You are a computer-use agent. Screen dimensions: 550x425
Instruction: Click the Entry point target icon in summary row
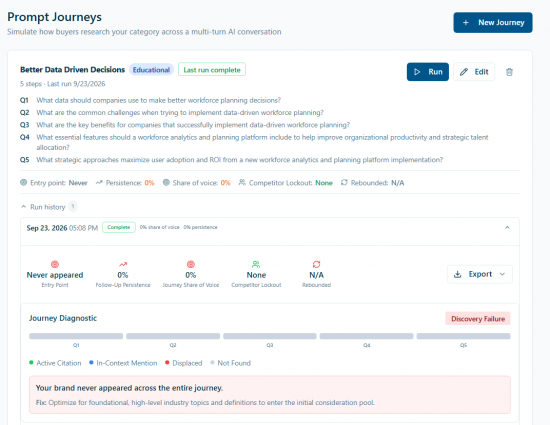(x=24, y=182)
